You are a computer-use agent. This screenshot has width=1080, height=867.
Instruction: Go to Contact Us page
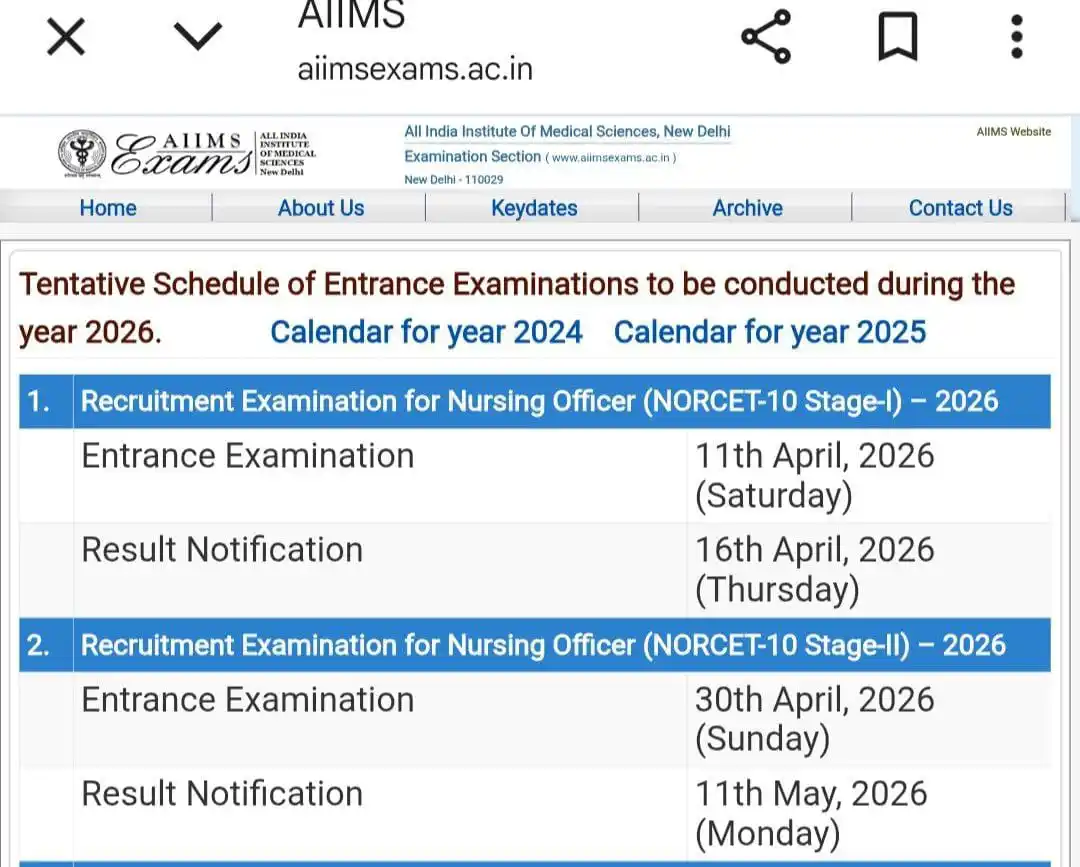(x=960, y=208)
